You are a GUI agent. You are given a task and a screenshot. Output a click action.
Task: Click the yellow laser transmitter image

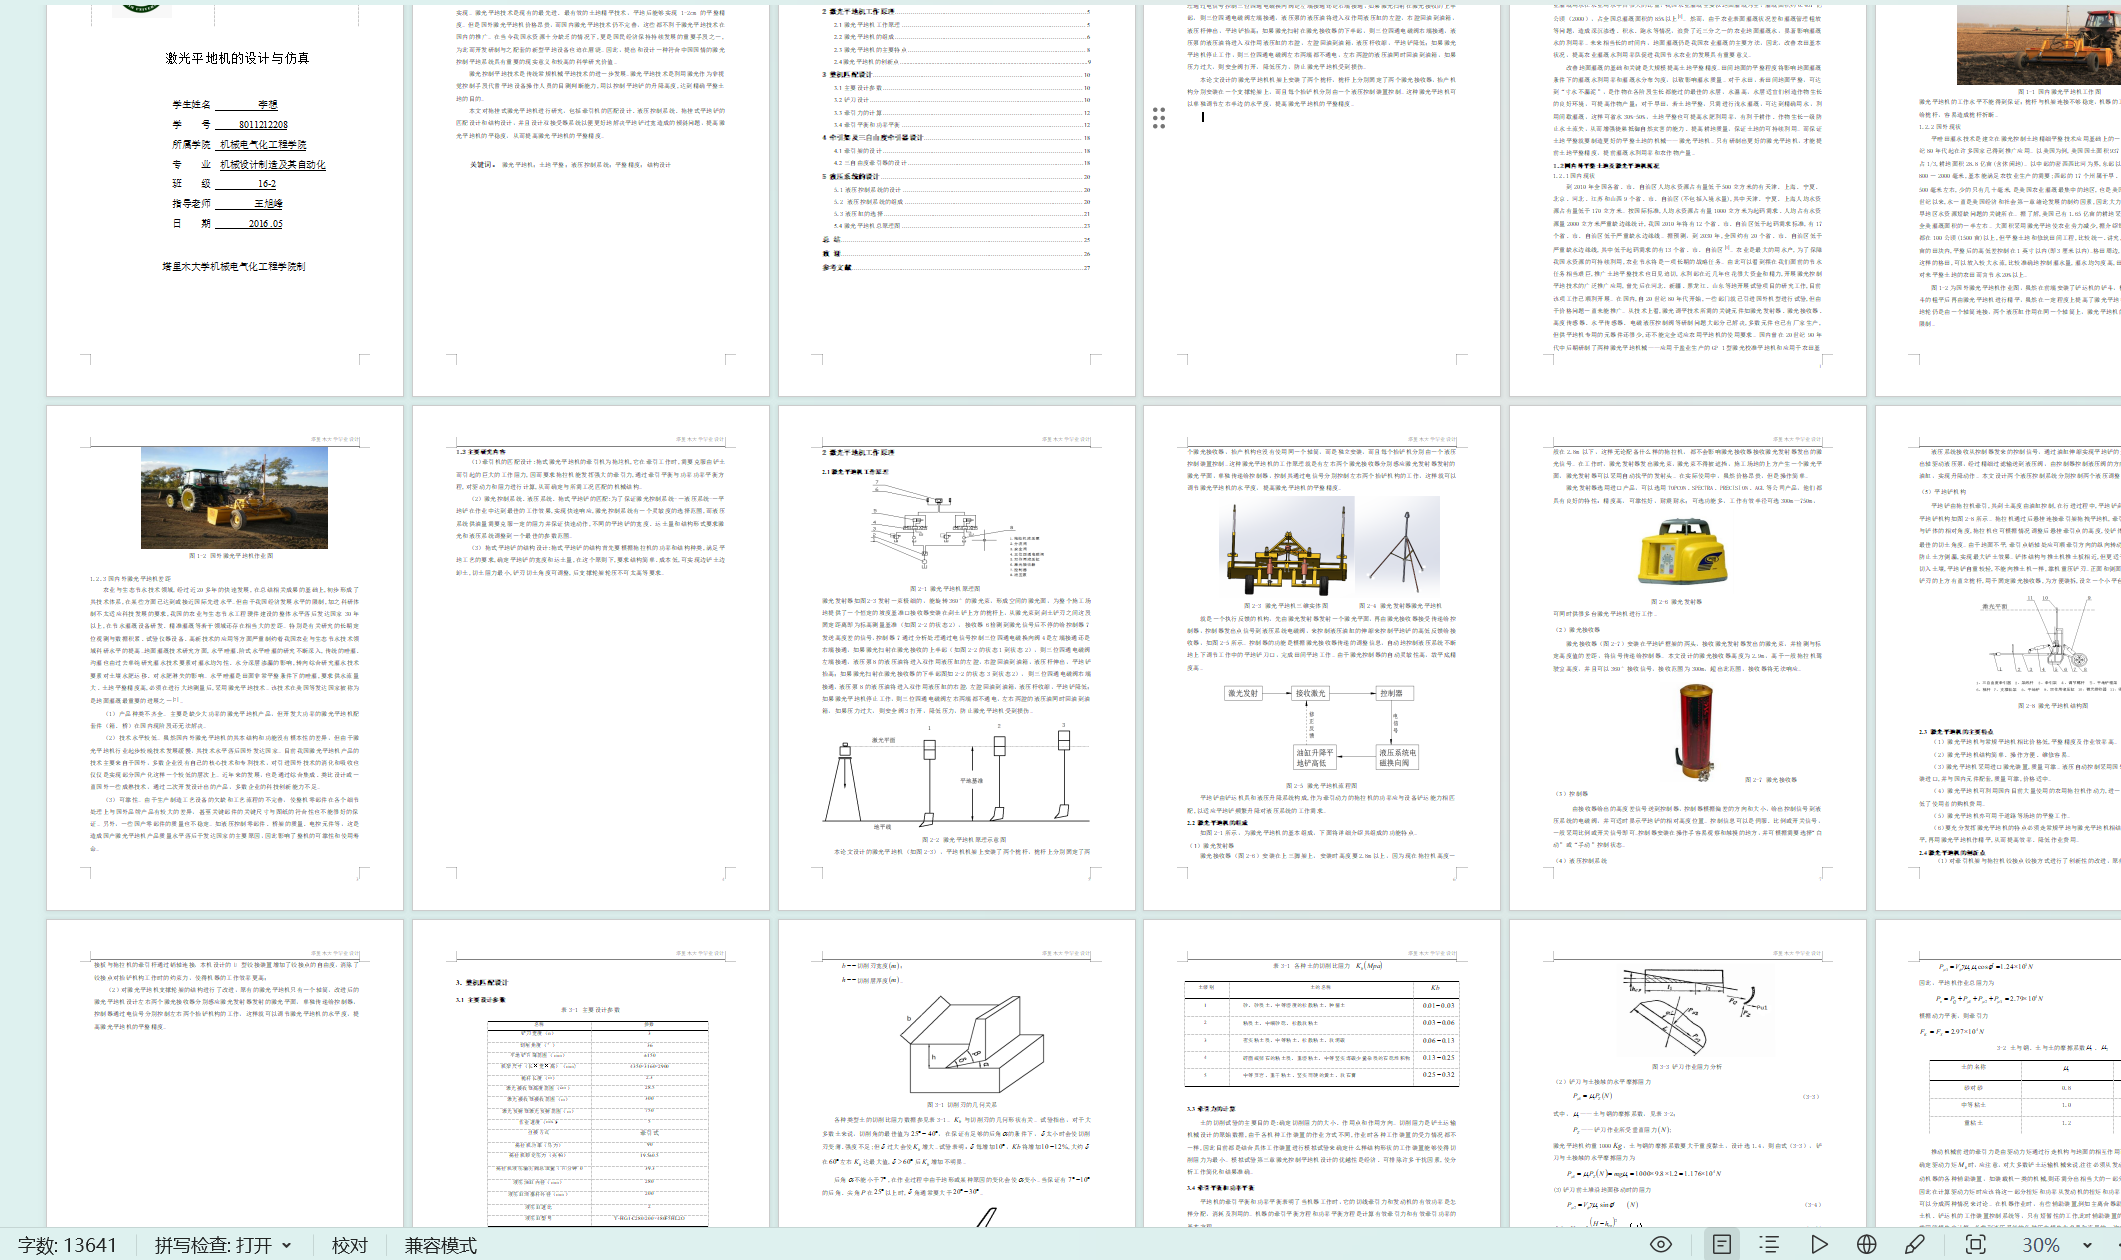click(x=1682, y=551)
